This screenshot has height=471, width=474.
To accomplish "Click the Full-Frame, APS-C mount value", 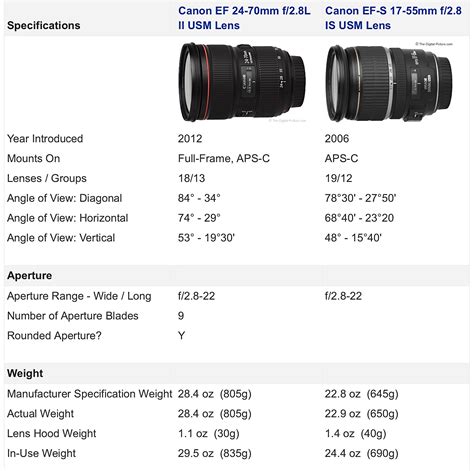I will coord(224,158).
